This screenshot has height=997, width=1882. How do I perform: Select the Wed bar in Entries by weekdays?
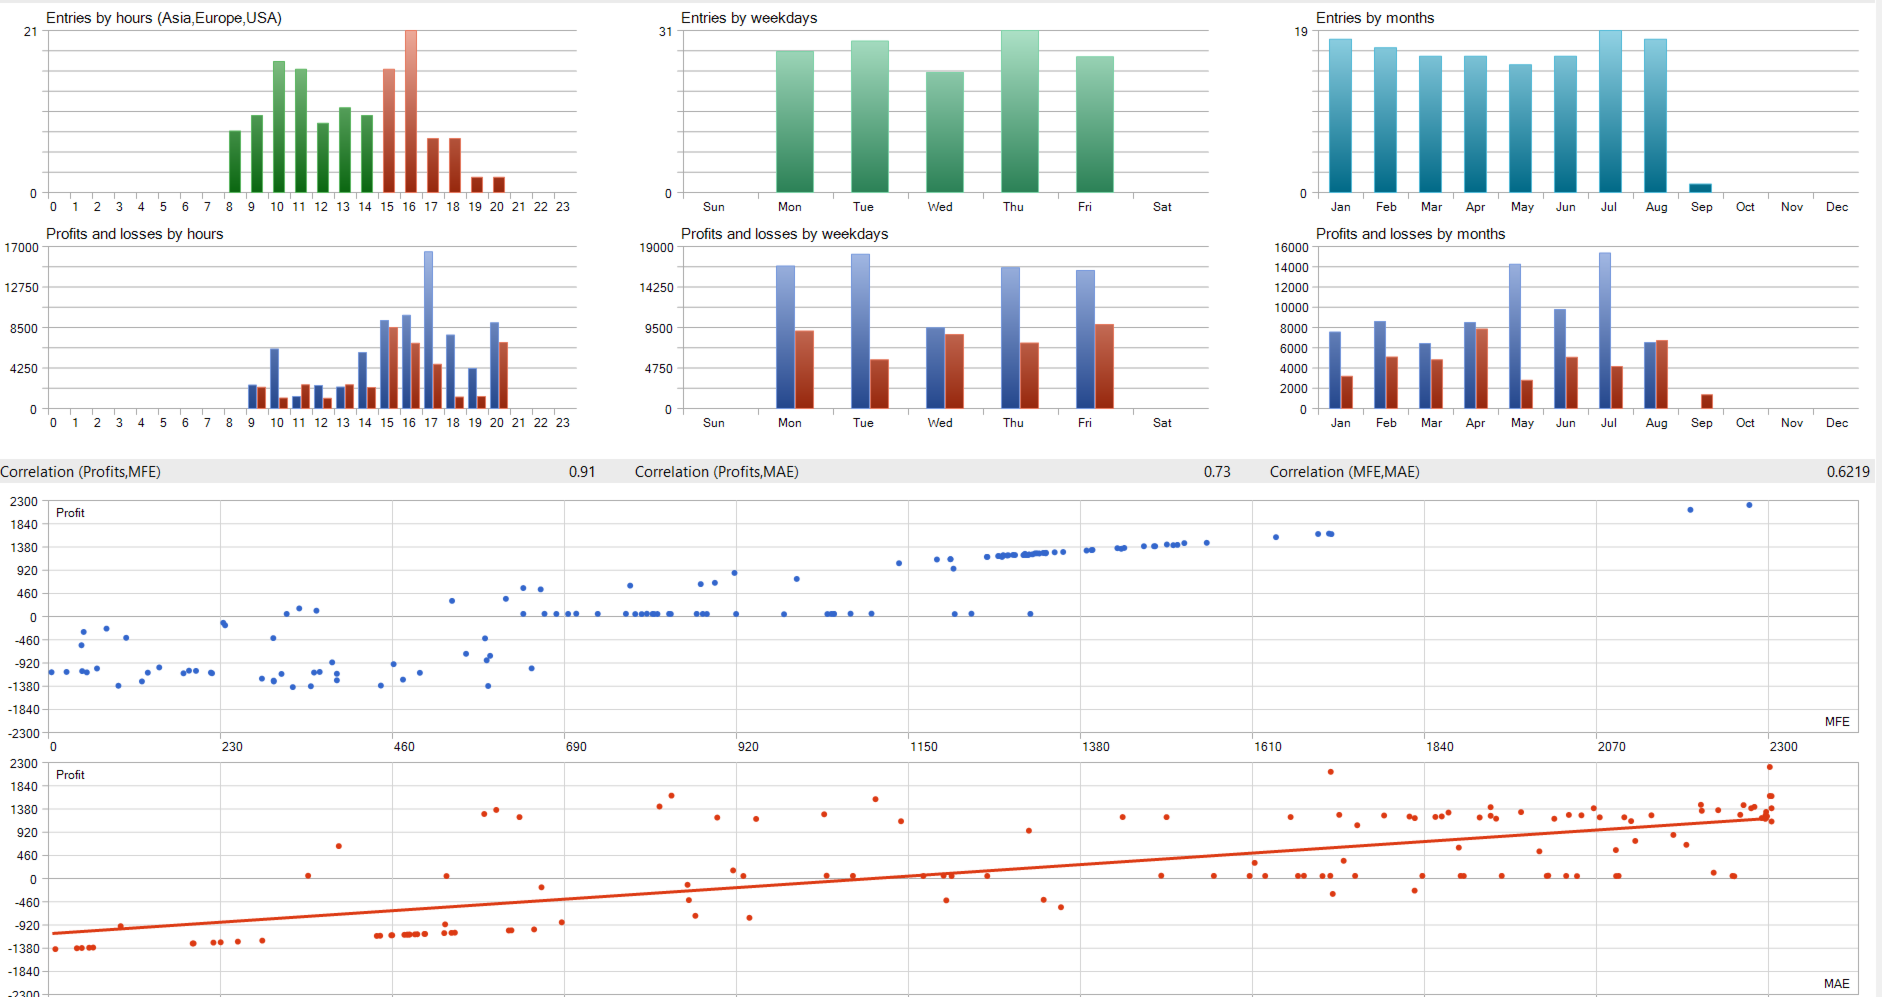(x=945, y=132)
